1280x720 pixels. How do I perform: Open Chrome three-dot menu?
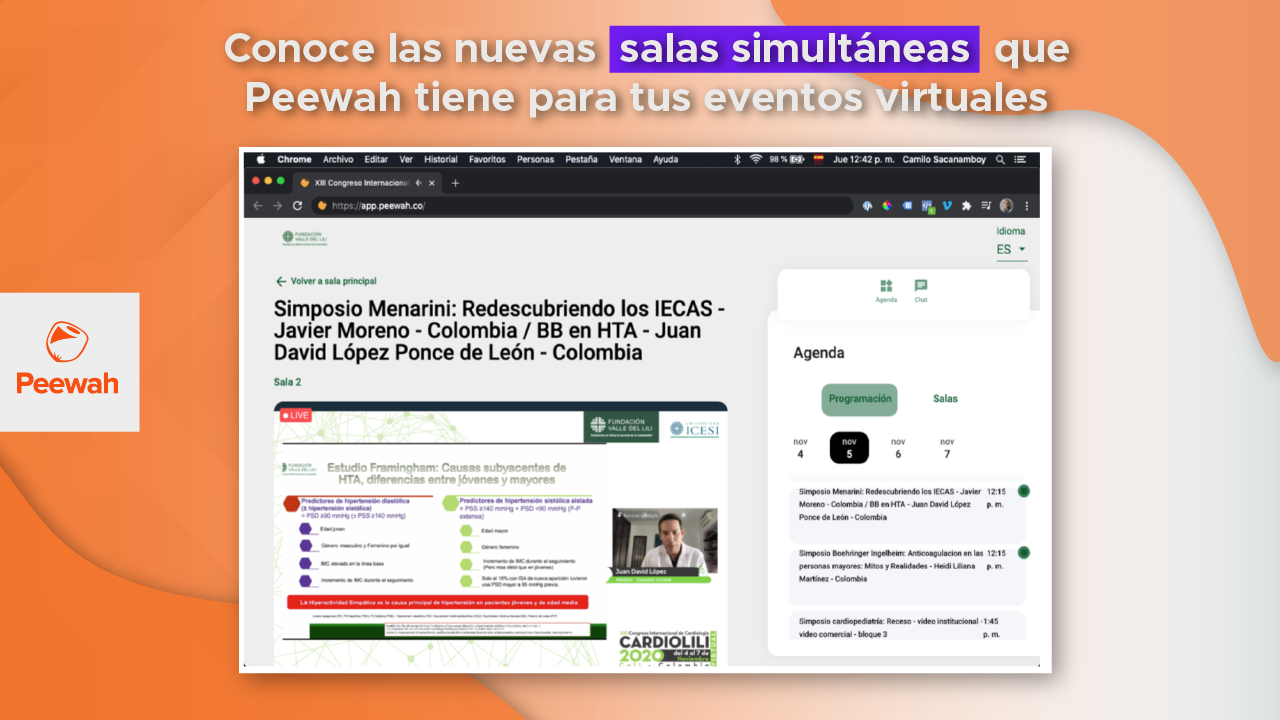[x=1026, y=205]
